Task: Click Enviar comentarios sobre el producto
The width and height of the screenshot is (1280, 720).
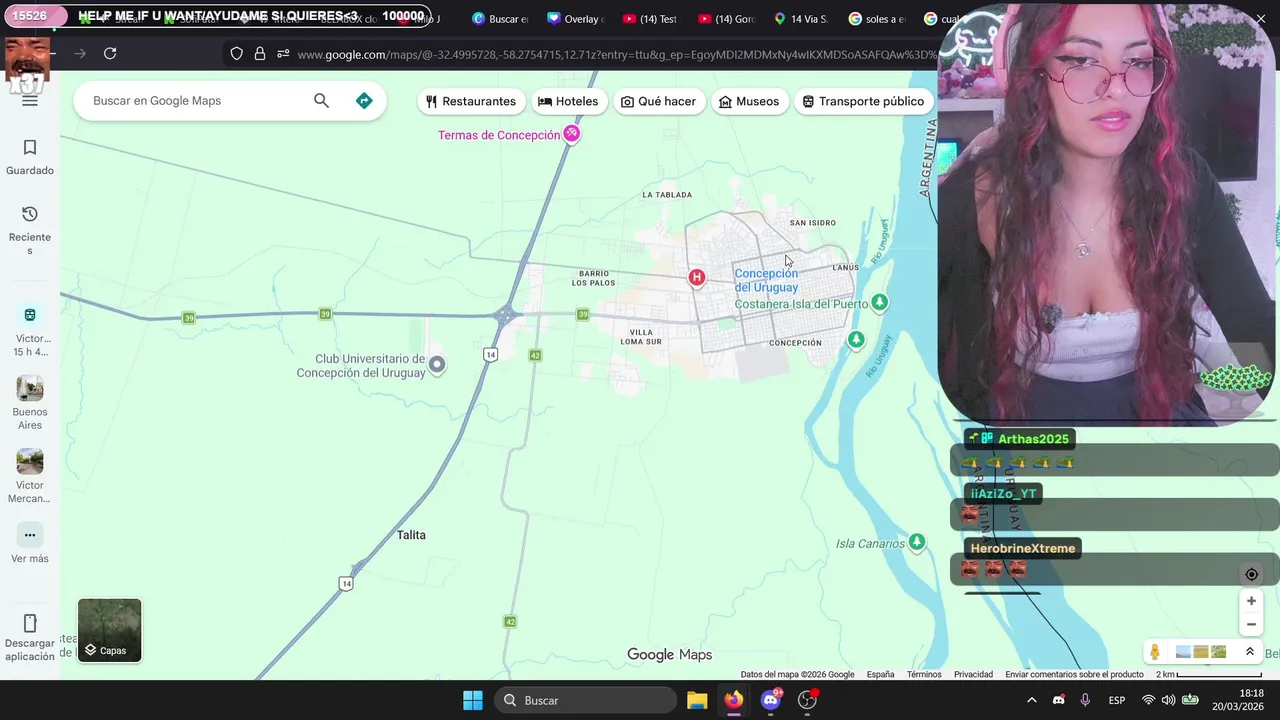Action: pyautogui.click(x=1074, y=674)
